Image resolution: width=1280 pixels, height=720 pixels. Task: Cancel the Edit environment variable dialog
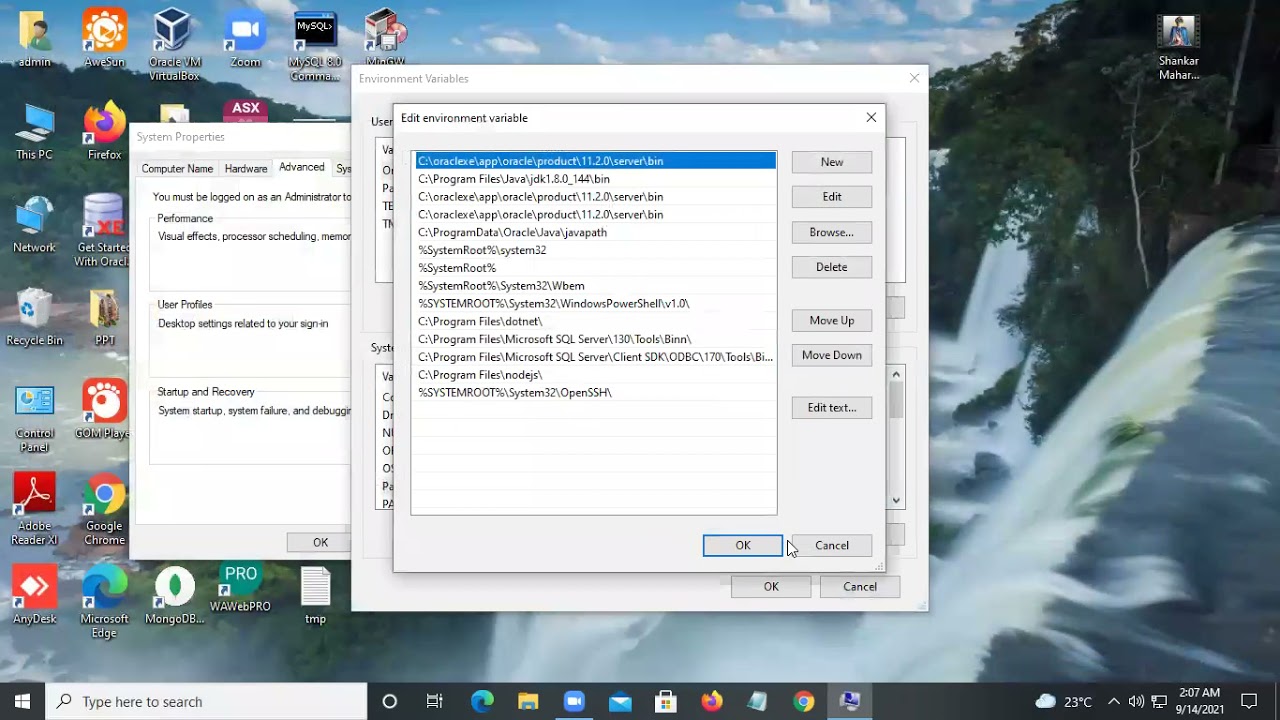click(831, 545)
